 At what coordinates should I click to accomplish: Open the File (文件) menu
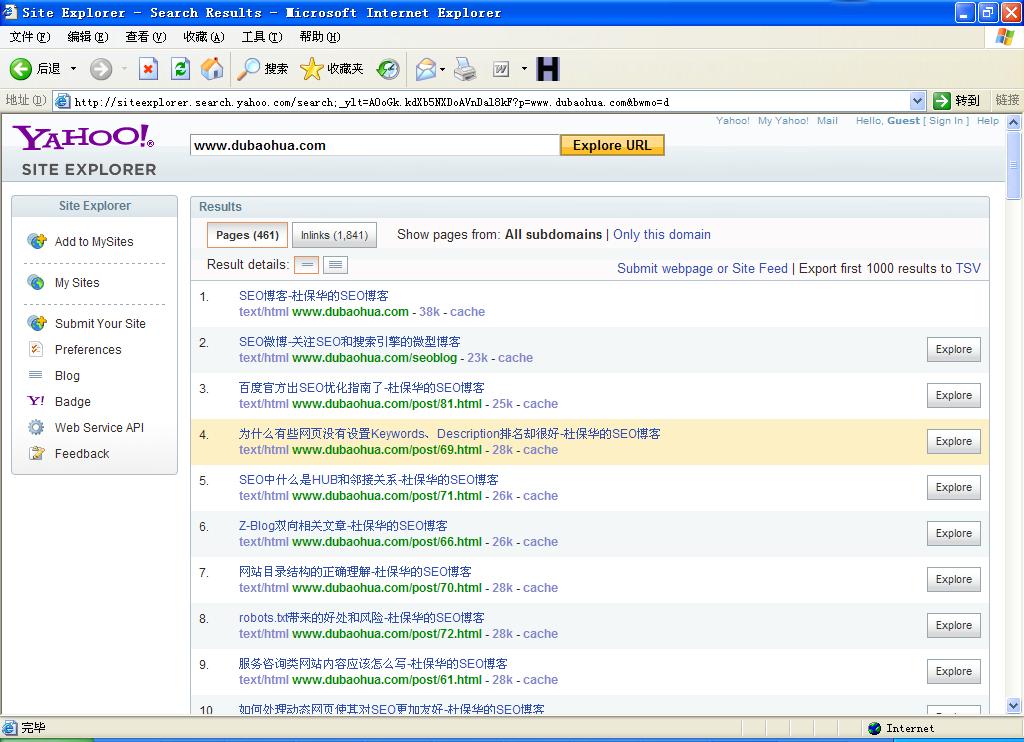click(29, 37)
